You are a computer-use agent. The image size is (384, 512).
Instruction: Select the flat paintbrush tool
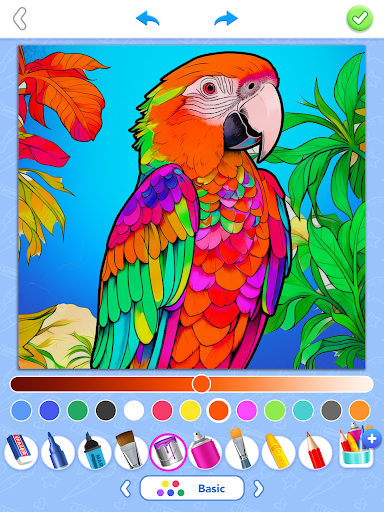[131, 450]
